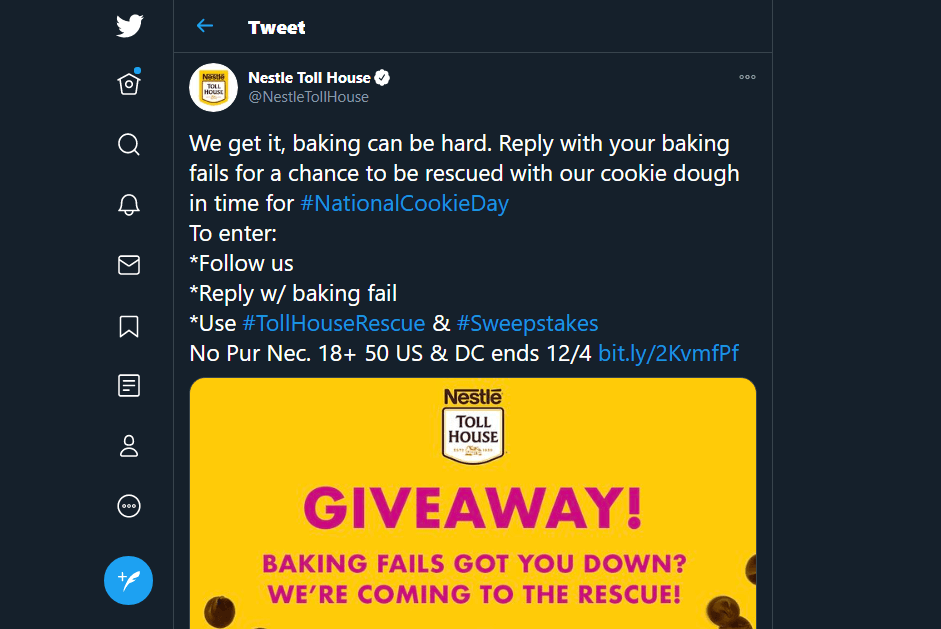Compose a new Tweet with the feather button

tap(128, 580)
